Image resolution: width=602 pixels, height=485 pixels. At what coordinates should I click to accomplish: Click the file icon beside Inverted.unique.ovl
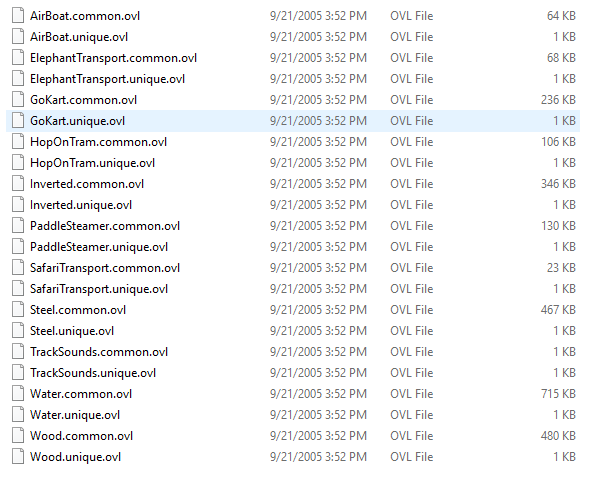pos(18,205)
